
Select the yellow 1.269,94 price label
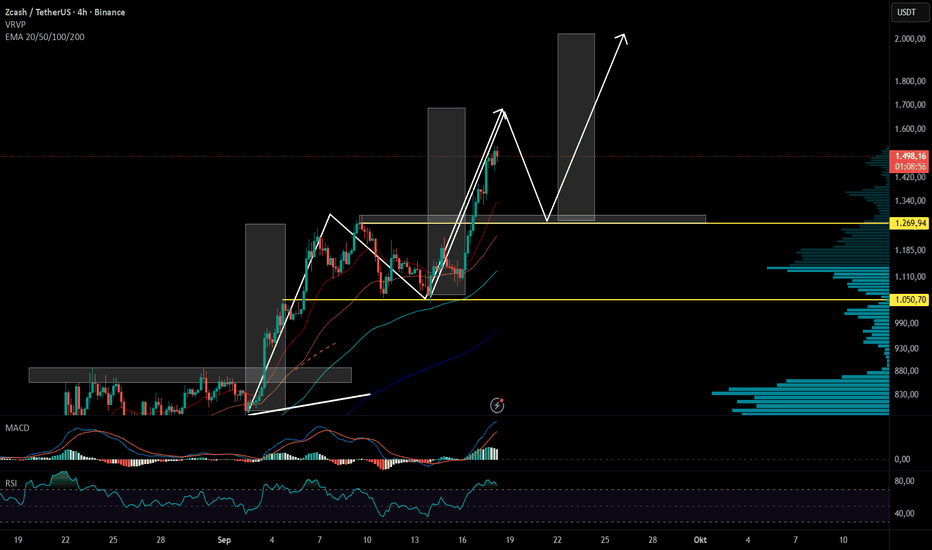coord(909,224)
